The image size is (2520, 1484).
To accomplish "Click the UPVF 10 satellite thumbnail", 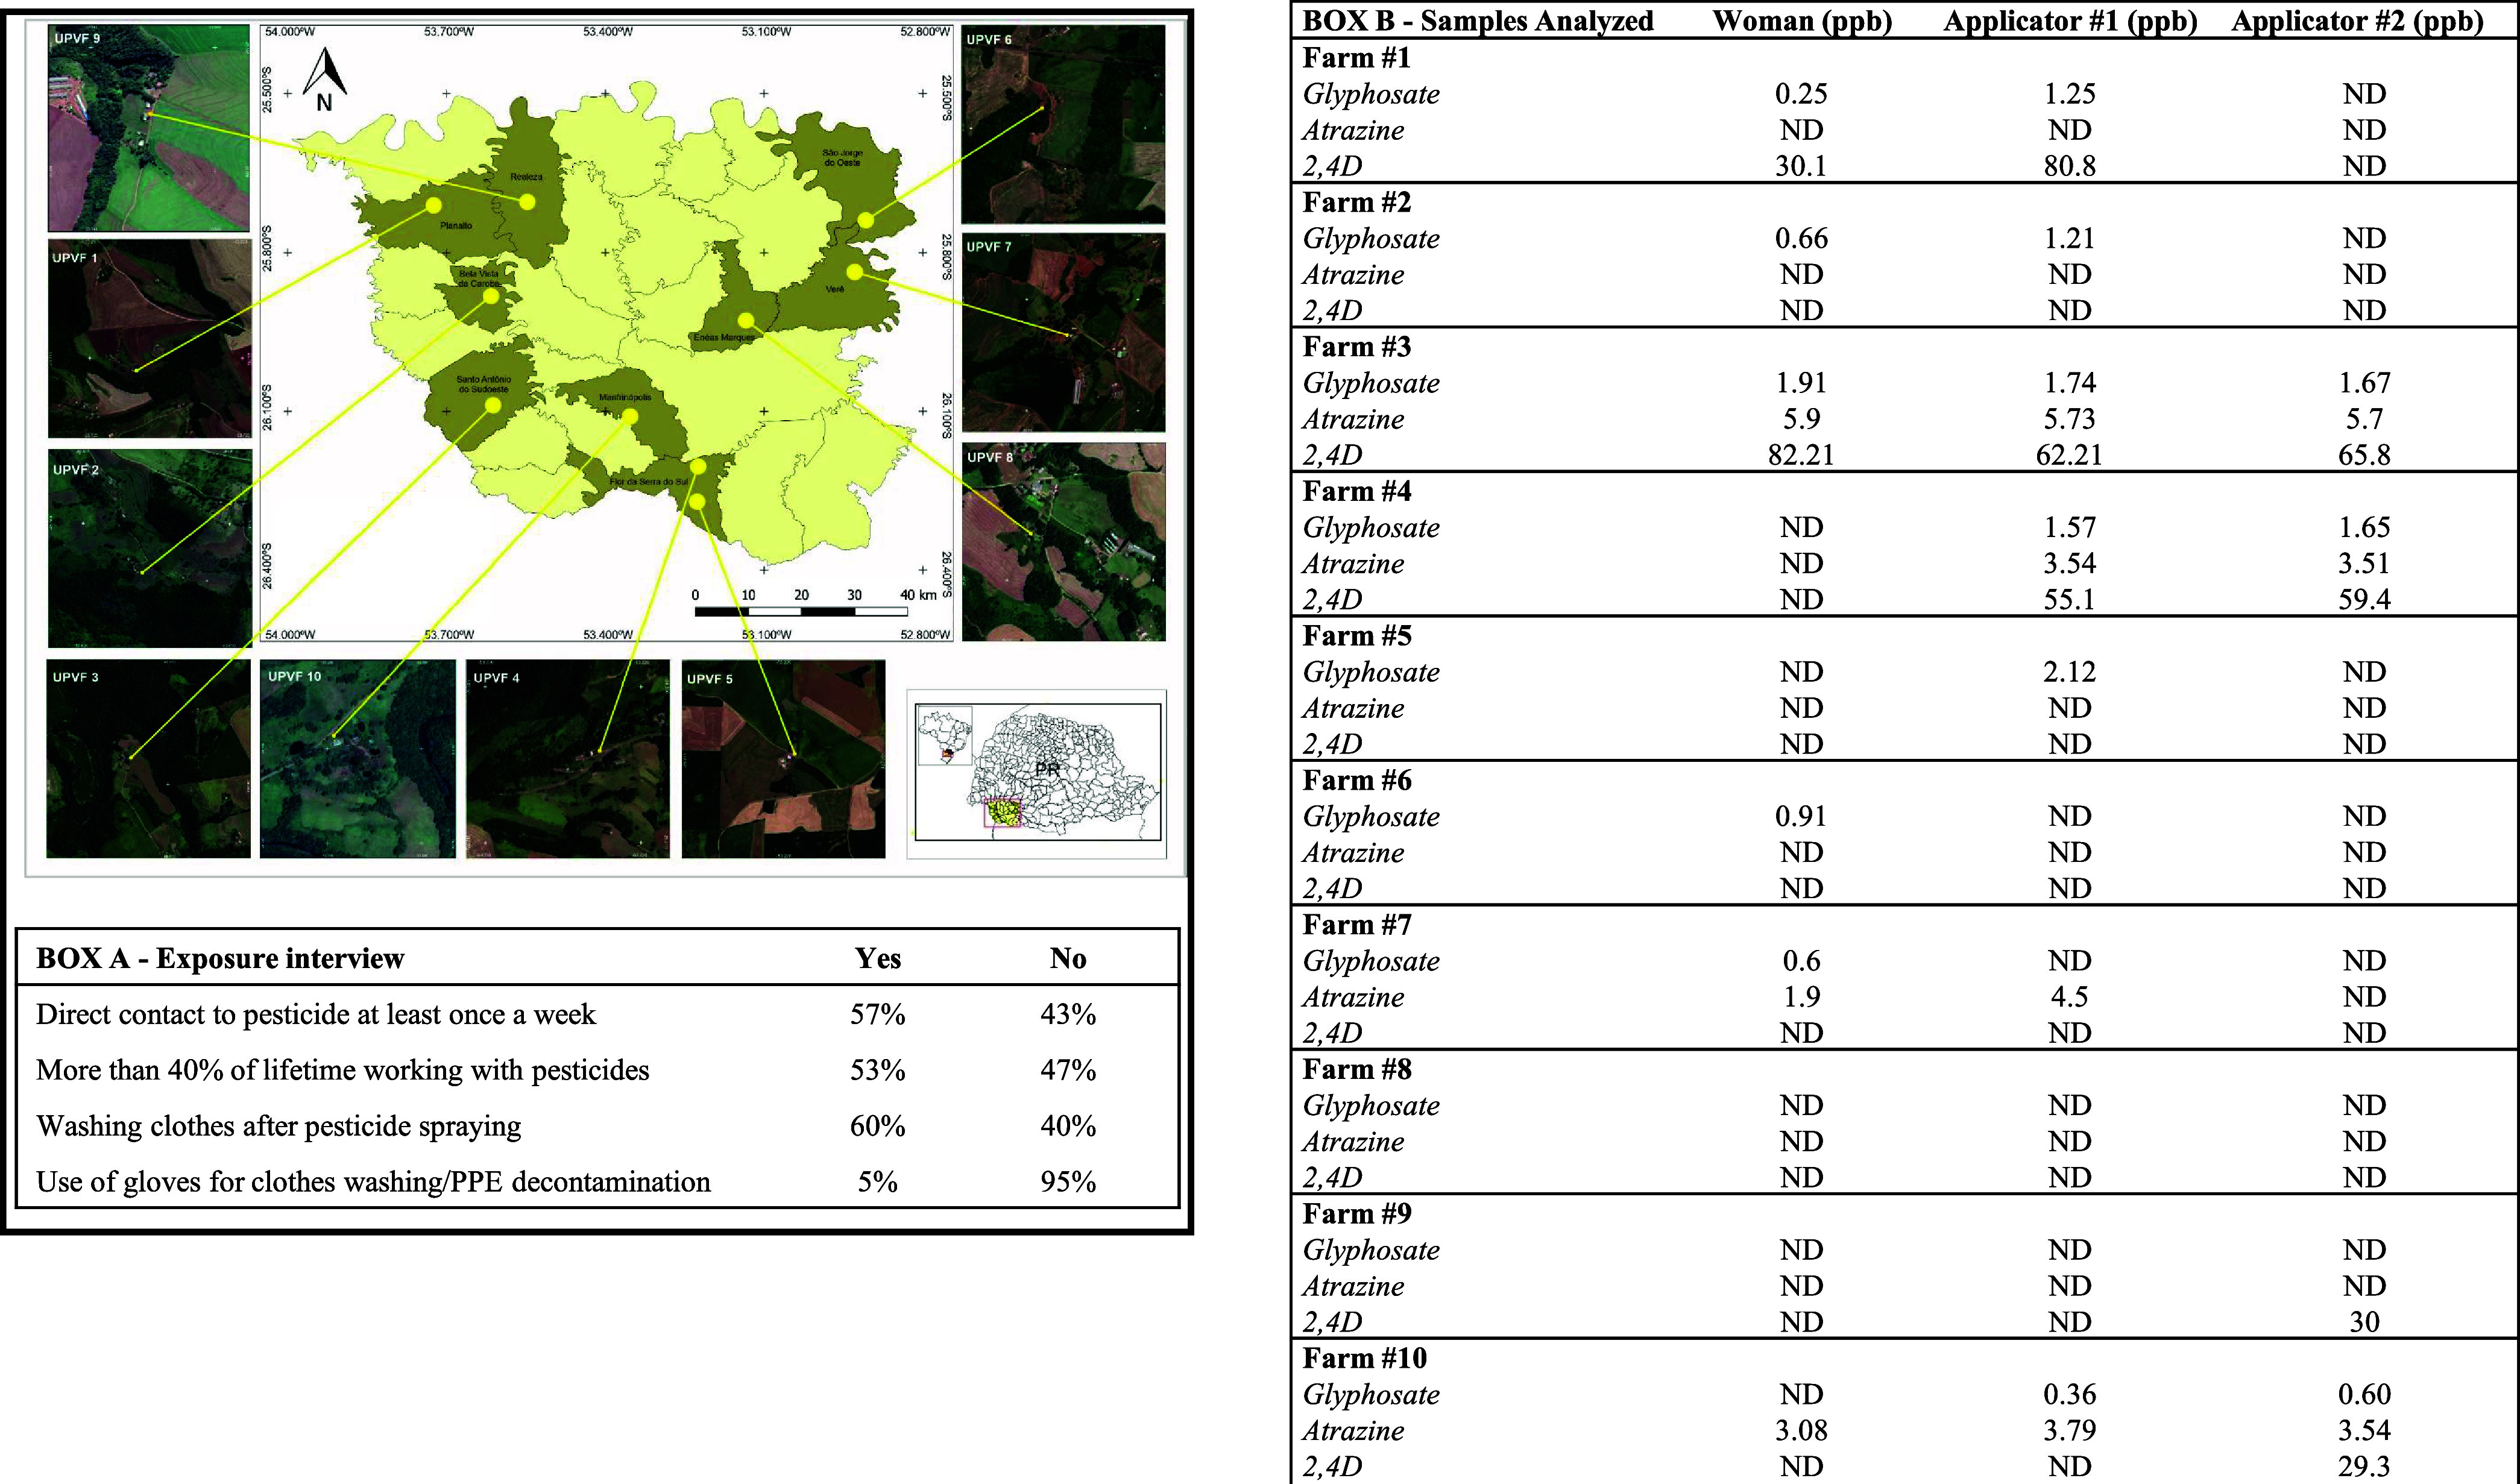I will tap(357, 758).
